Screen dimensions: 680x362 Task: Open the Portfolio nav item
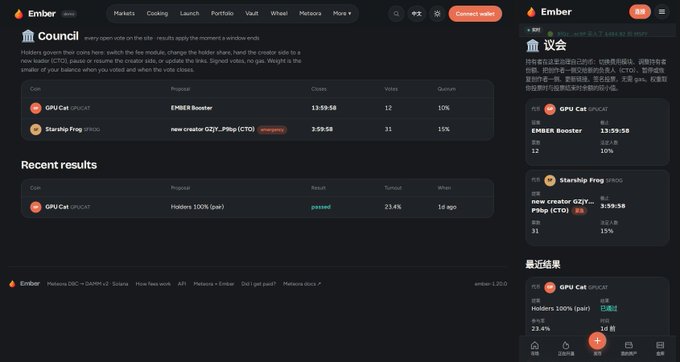pos(222,13)
